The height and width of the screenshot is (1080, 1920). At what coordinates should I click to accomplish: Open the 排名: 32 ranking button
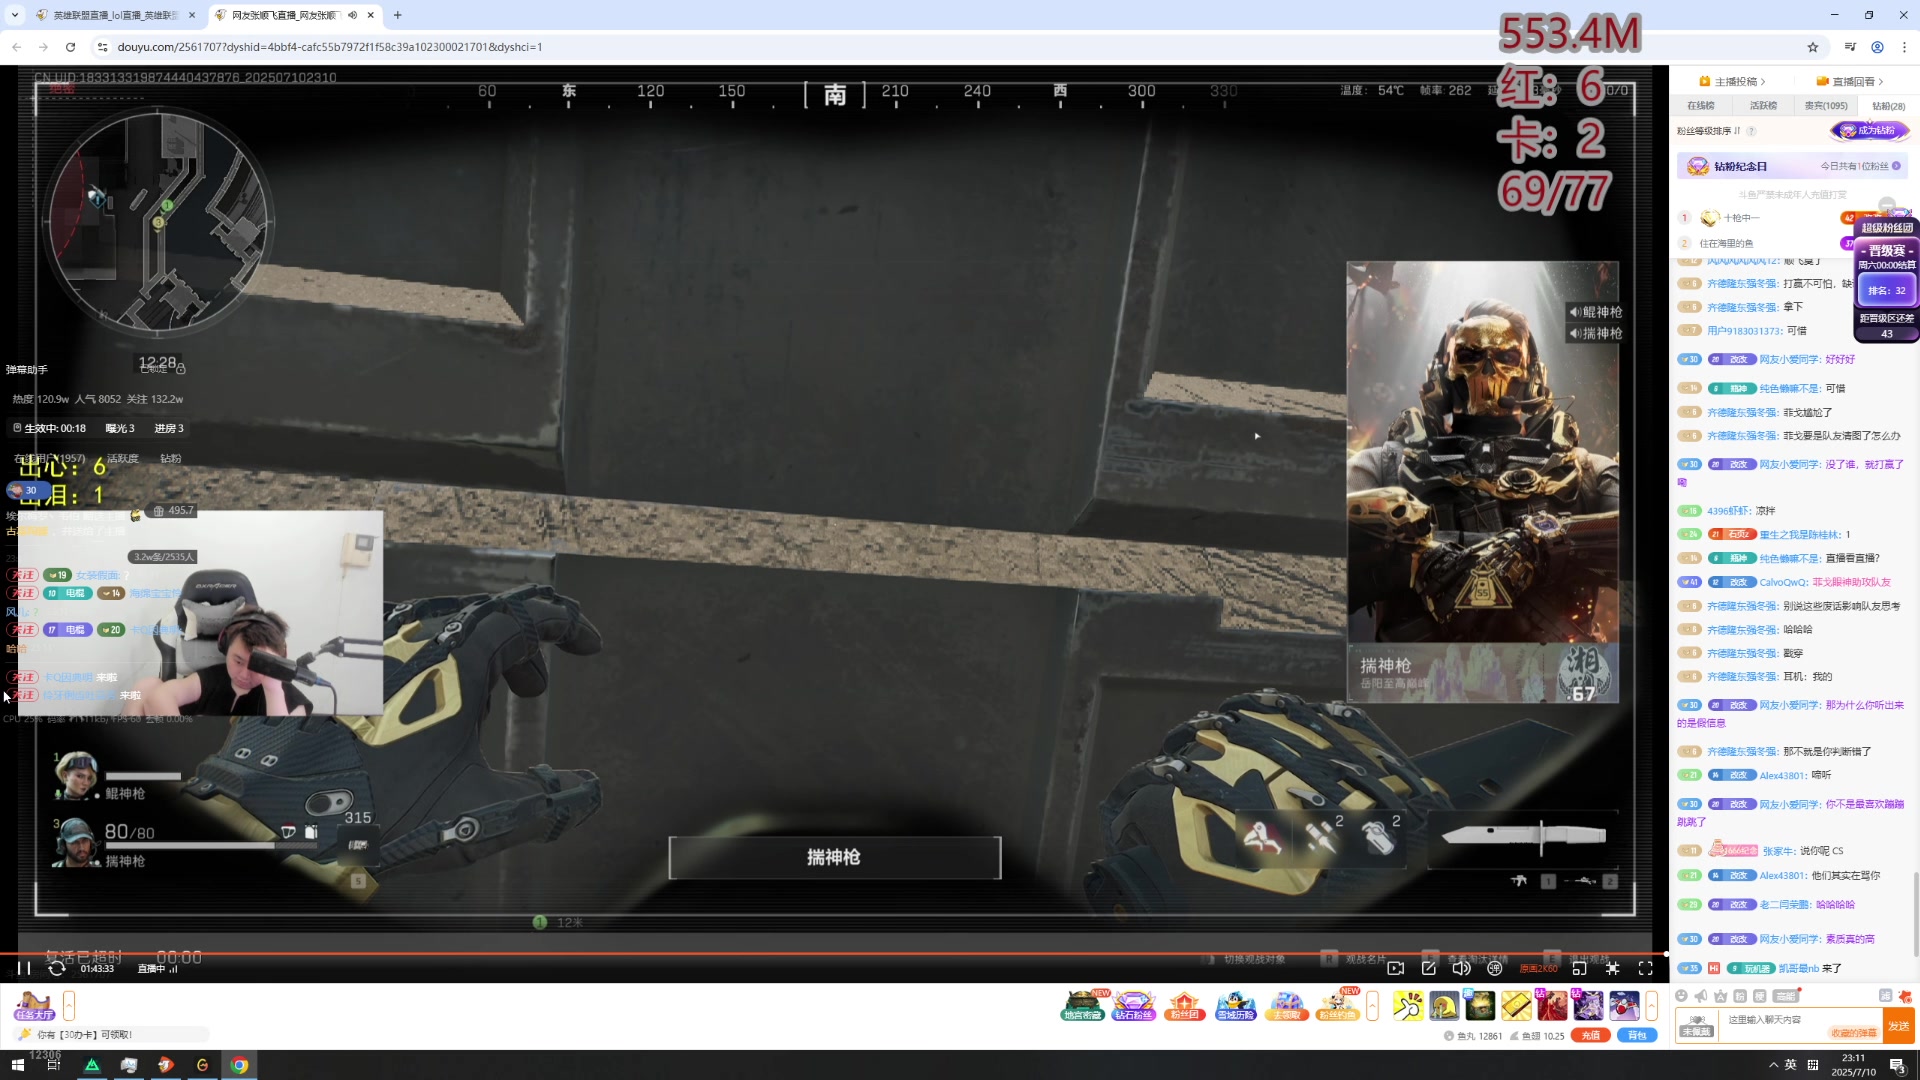pos(1887,291)
